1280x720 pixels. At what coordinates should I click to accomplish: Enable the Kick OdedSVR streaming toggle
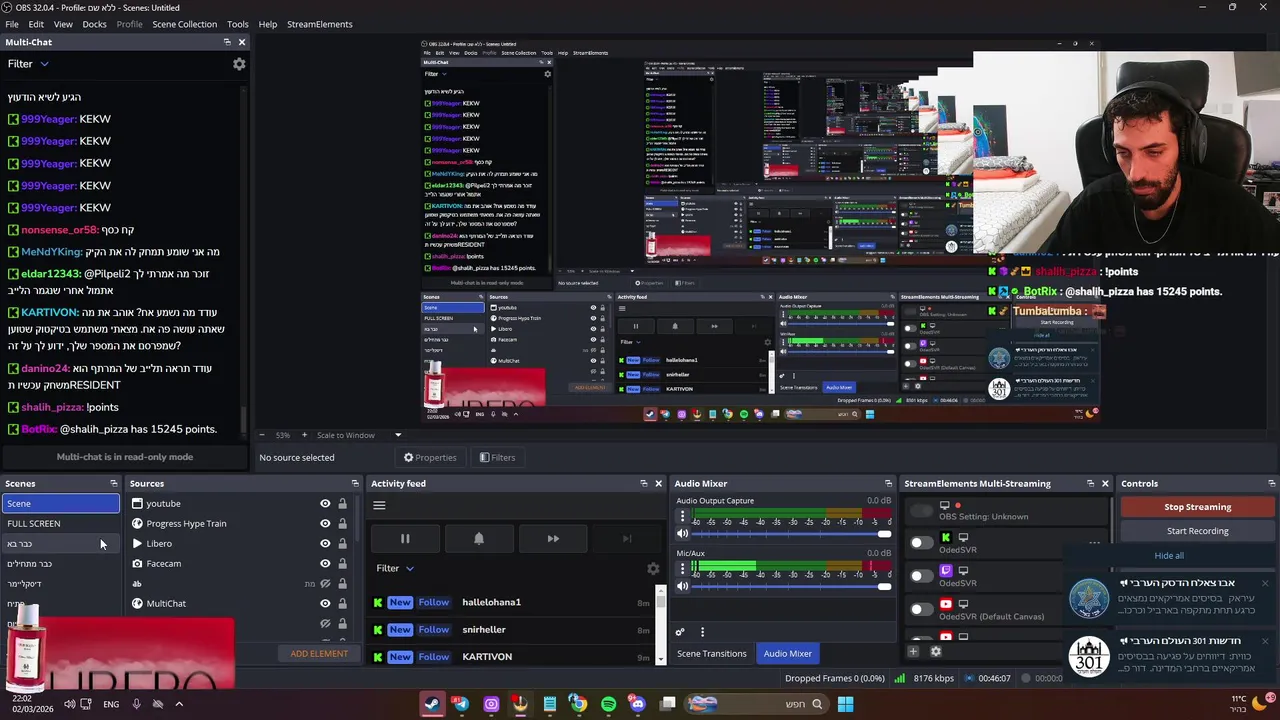pyautogui.click(x=921, y=543)
